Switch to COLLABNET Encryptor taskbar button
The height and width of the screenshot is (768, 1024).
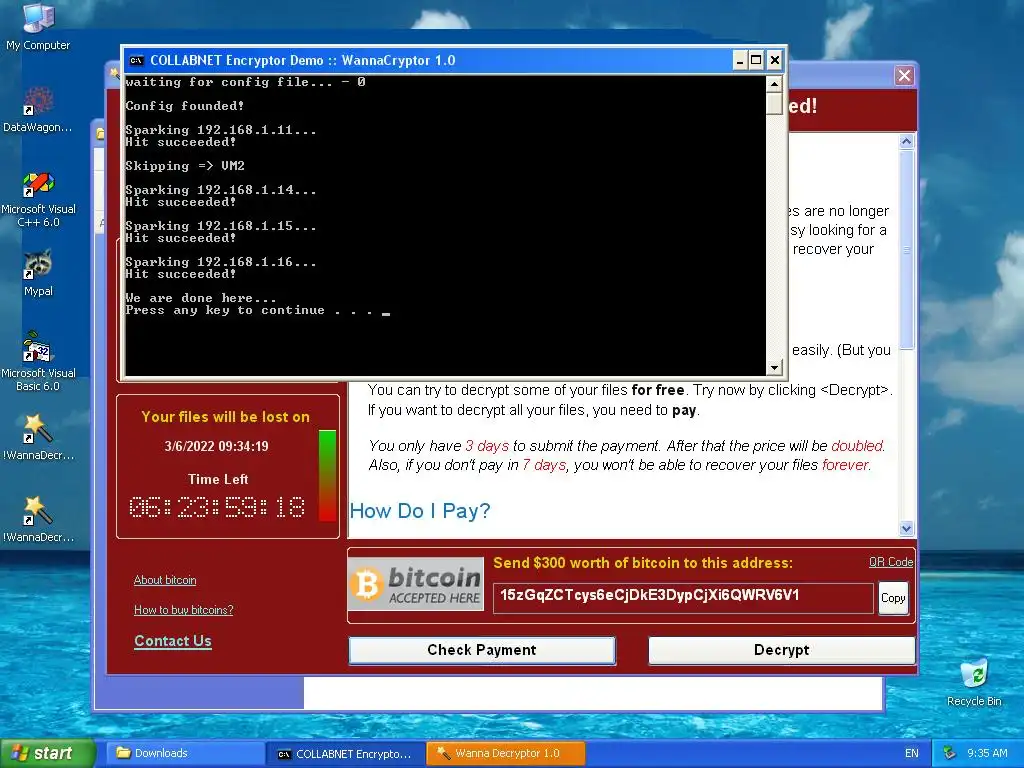345,753
